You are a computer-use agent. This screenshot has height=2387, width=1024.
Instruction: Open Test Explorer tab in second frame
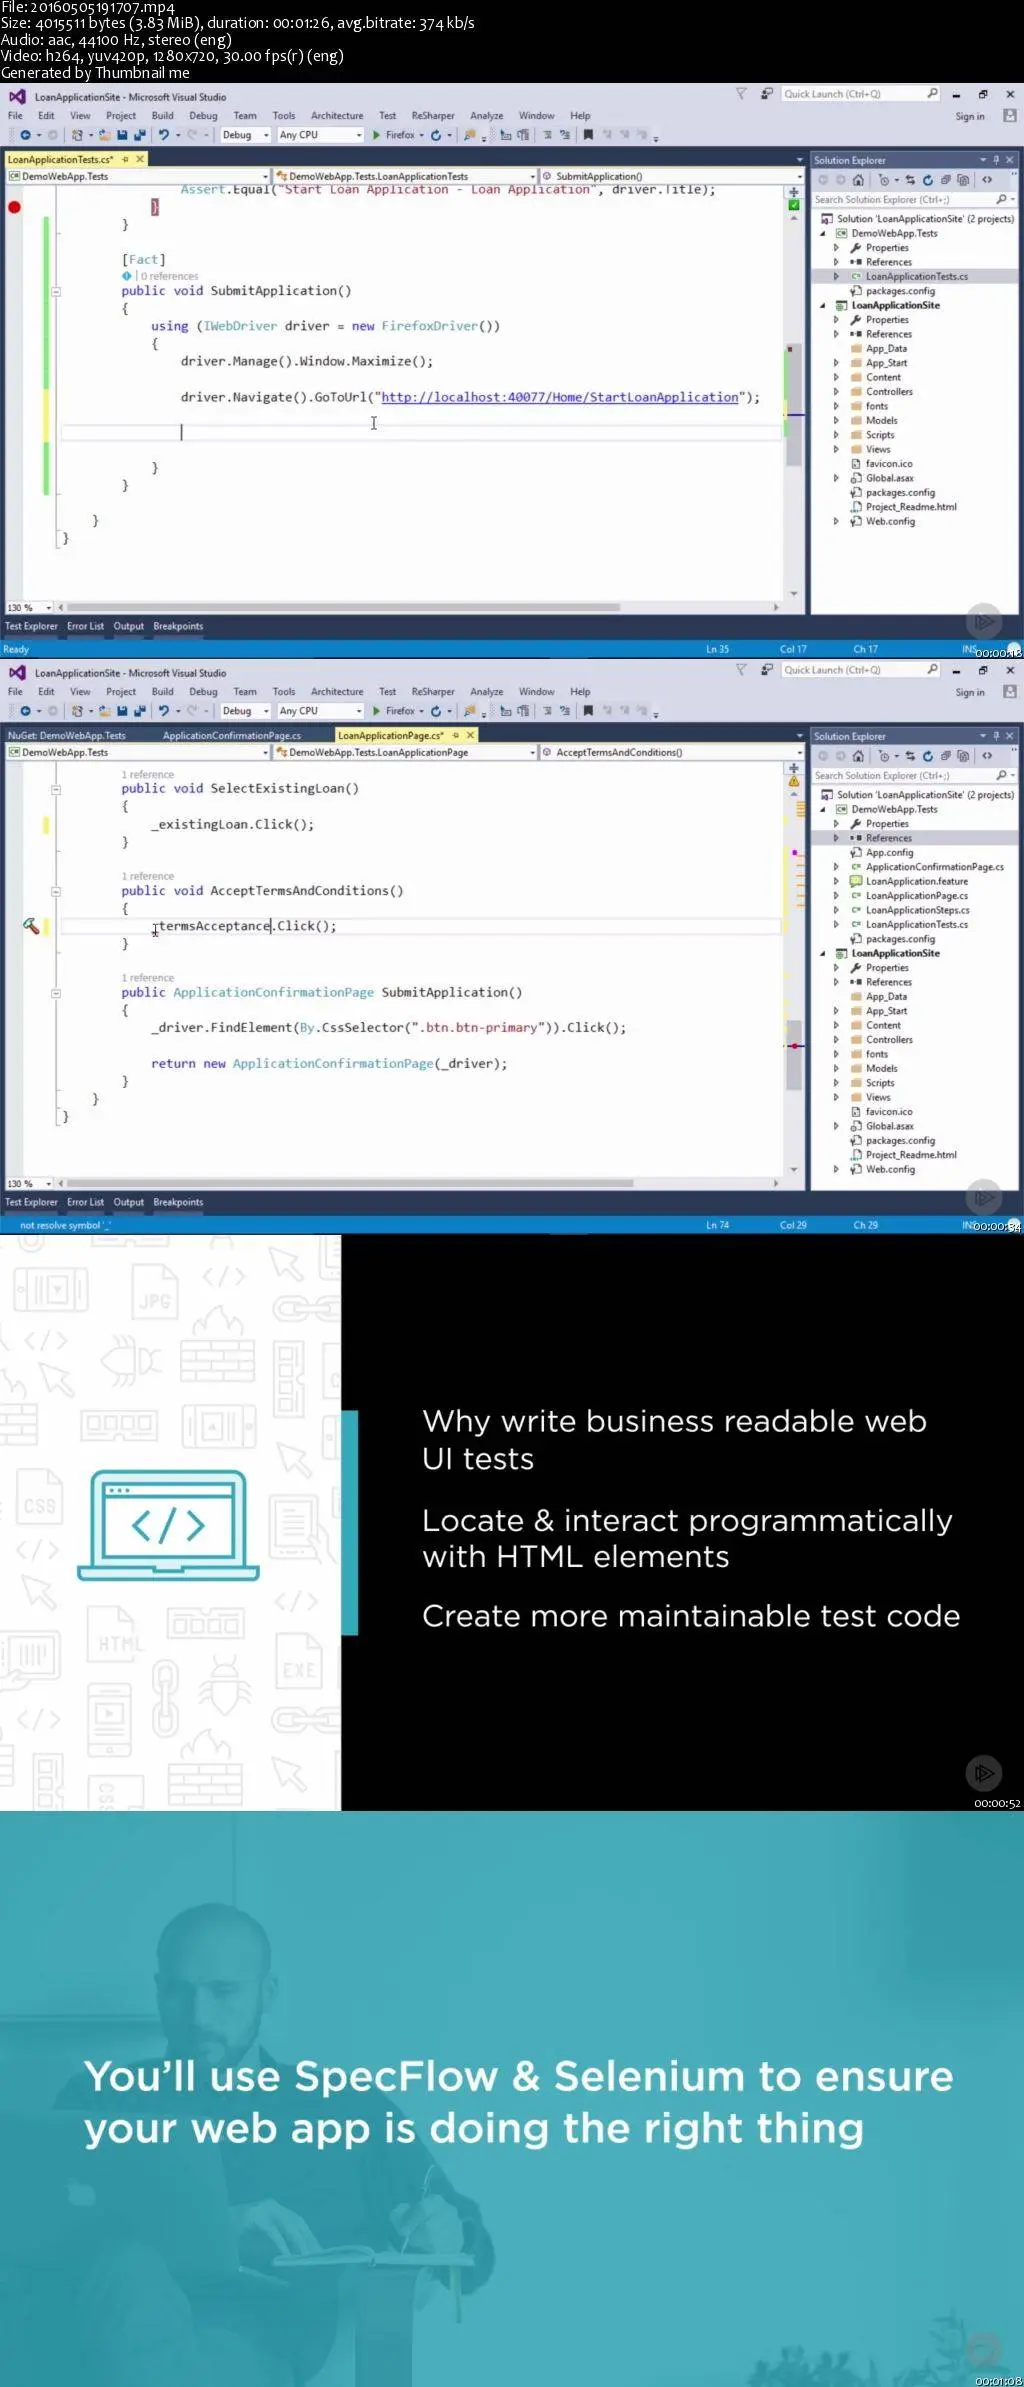point(31,1202)
